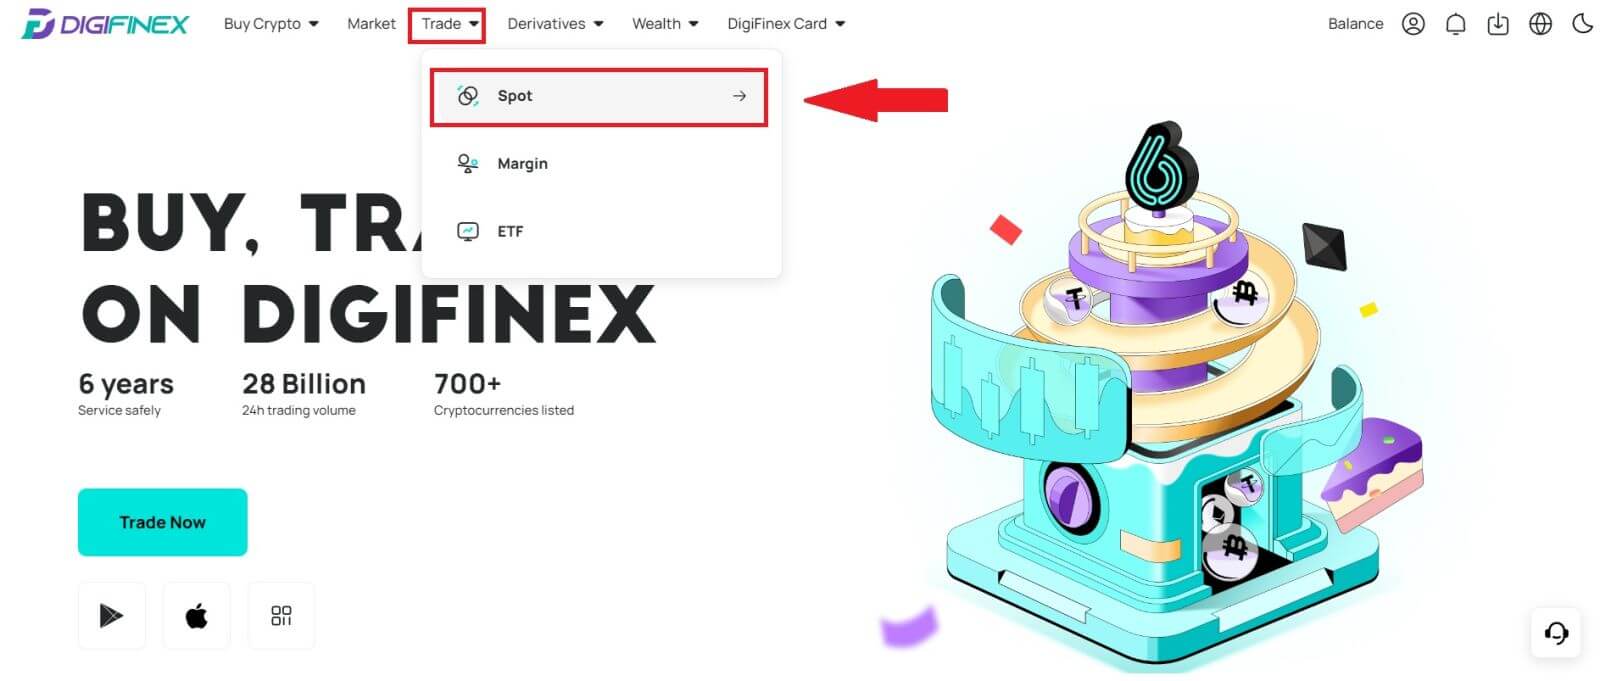Viewport: 1600px width, 681px height.
Task: Select Spot from the Trade menu
Action: [x=599, y=96]
